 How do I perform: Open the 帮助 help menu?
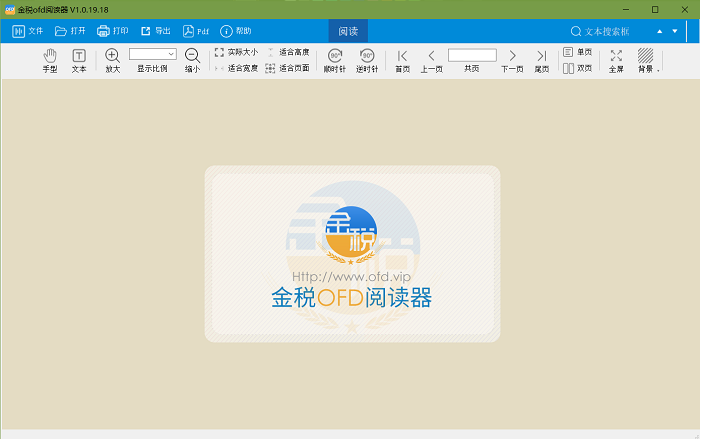pos(236,31)
